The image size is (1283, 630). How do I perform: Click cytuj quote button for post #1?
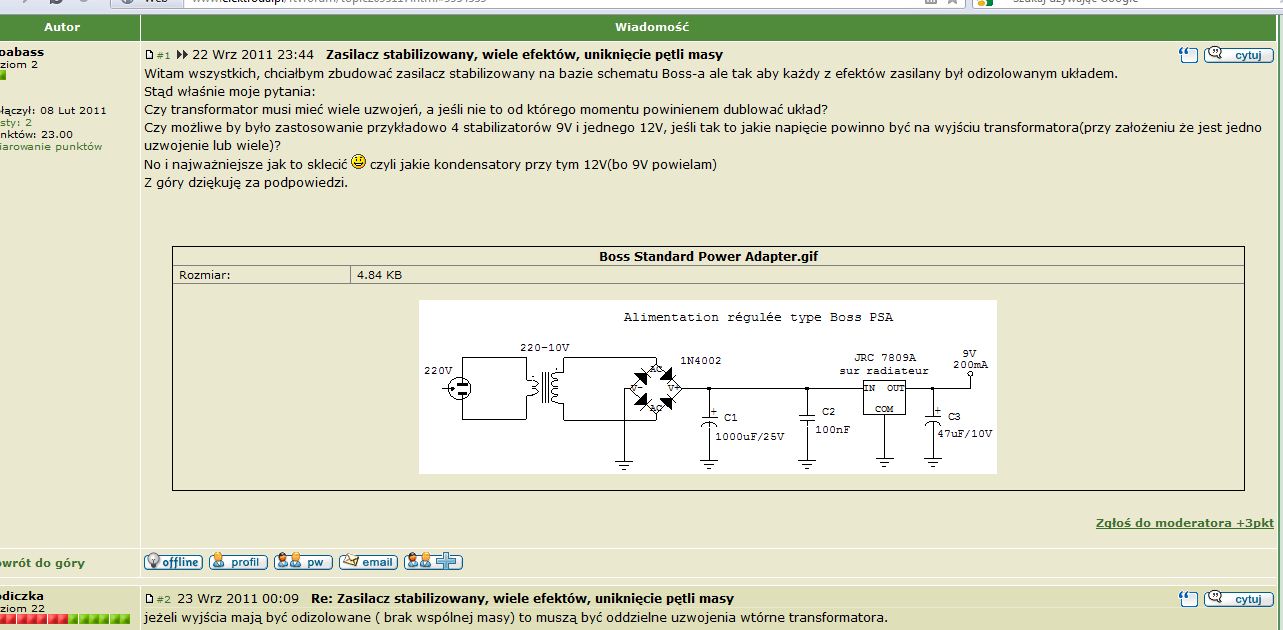click(x=1238, y=55)
